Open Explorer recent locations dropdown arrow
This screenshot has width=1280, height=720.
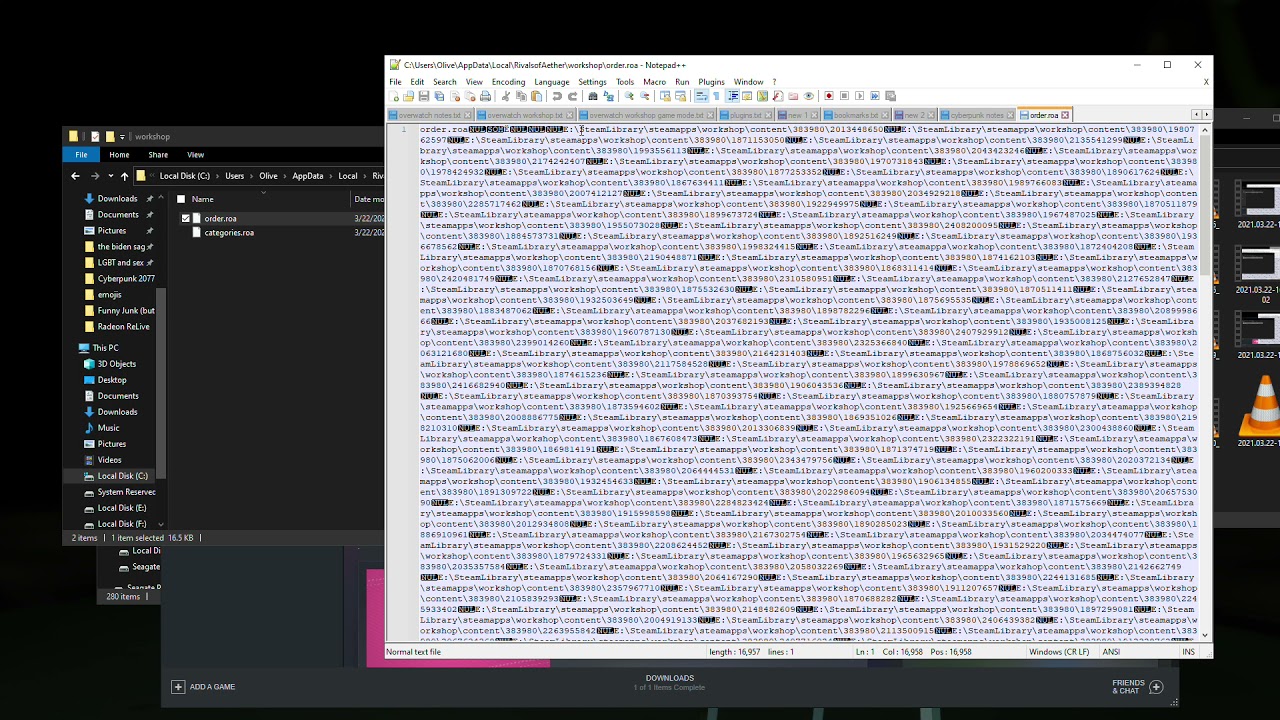tap(109, 176)
